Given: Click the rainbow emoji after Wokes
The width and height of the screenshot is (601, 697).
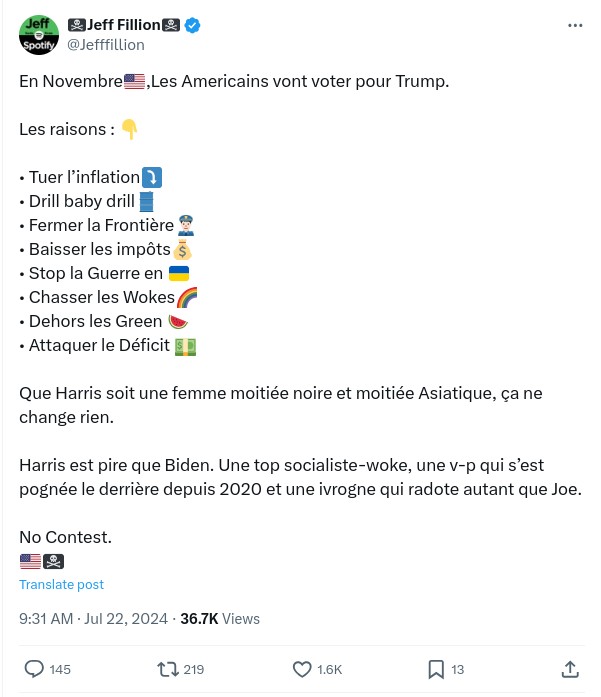Looking at the screenshot, I should [x=187, y=297].
